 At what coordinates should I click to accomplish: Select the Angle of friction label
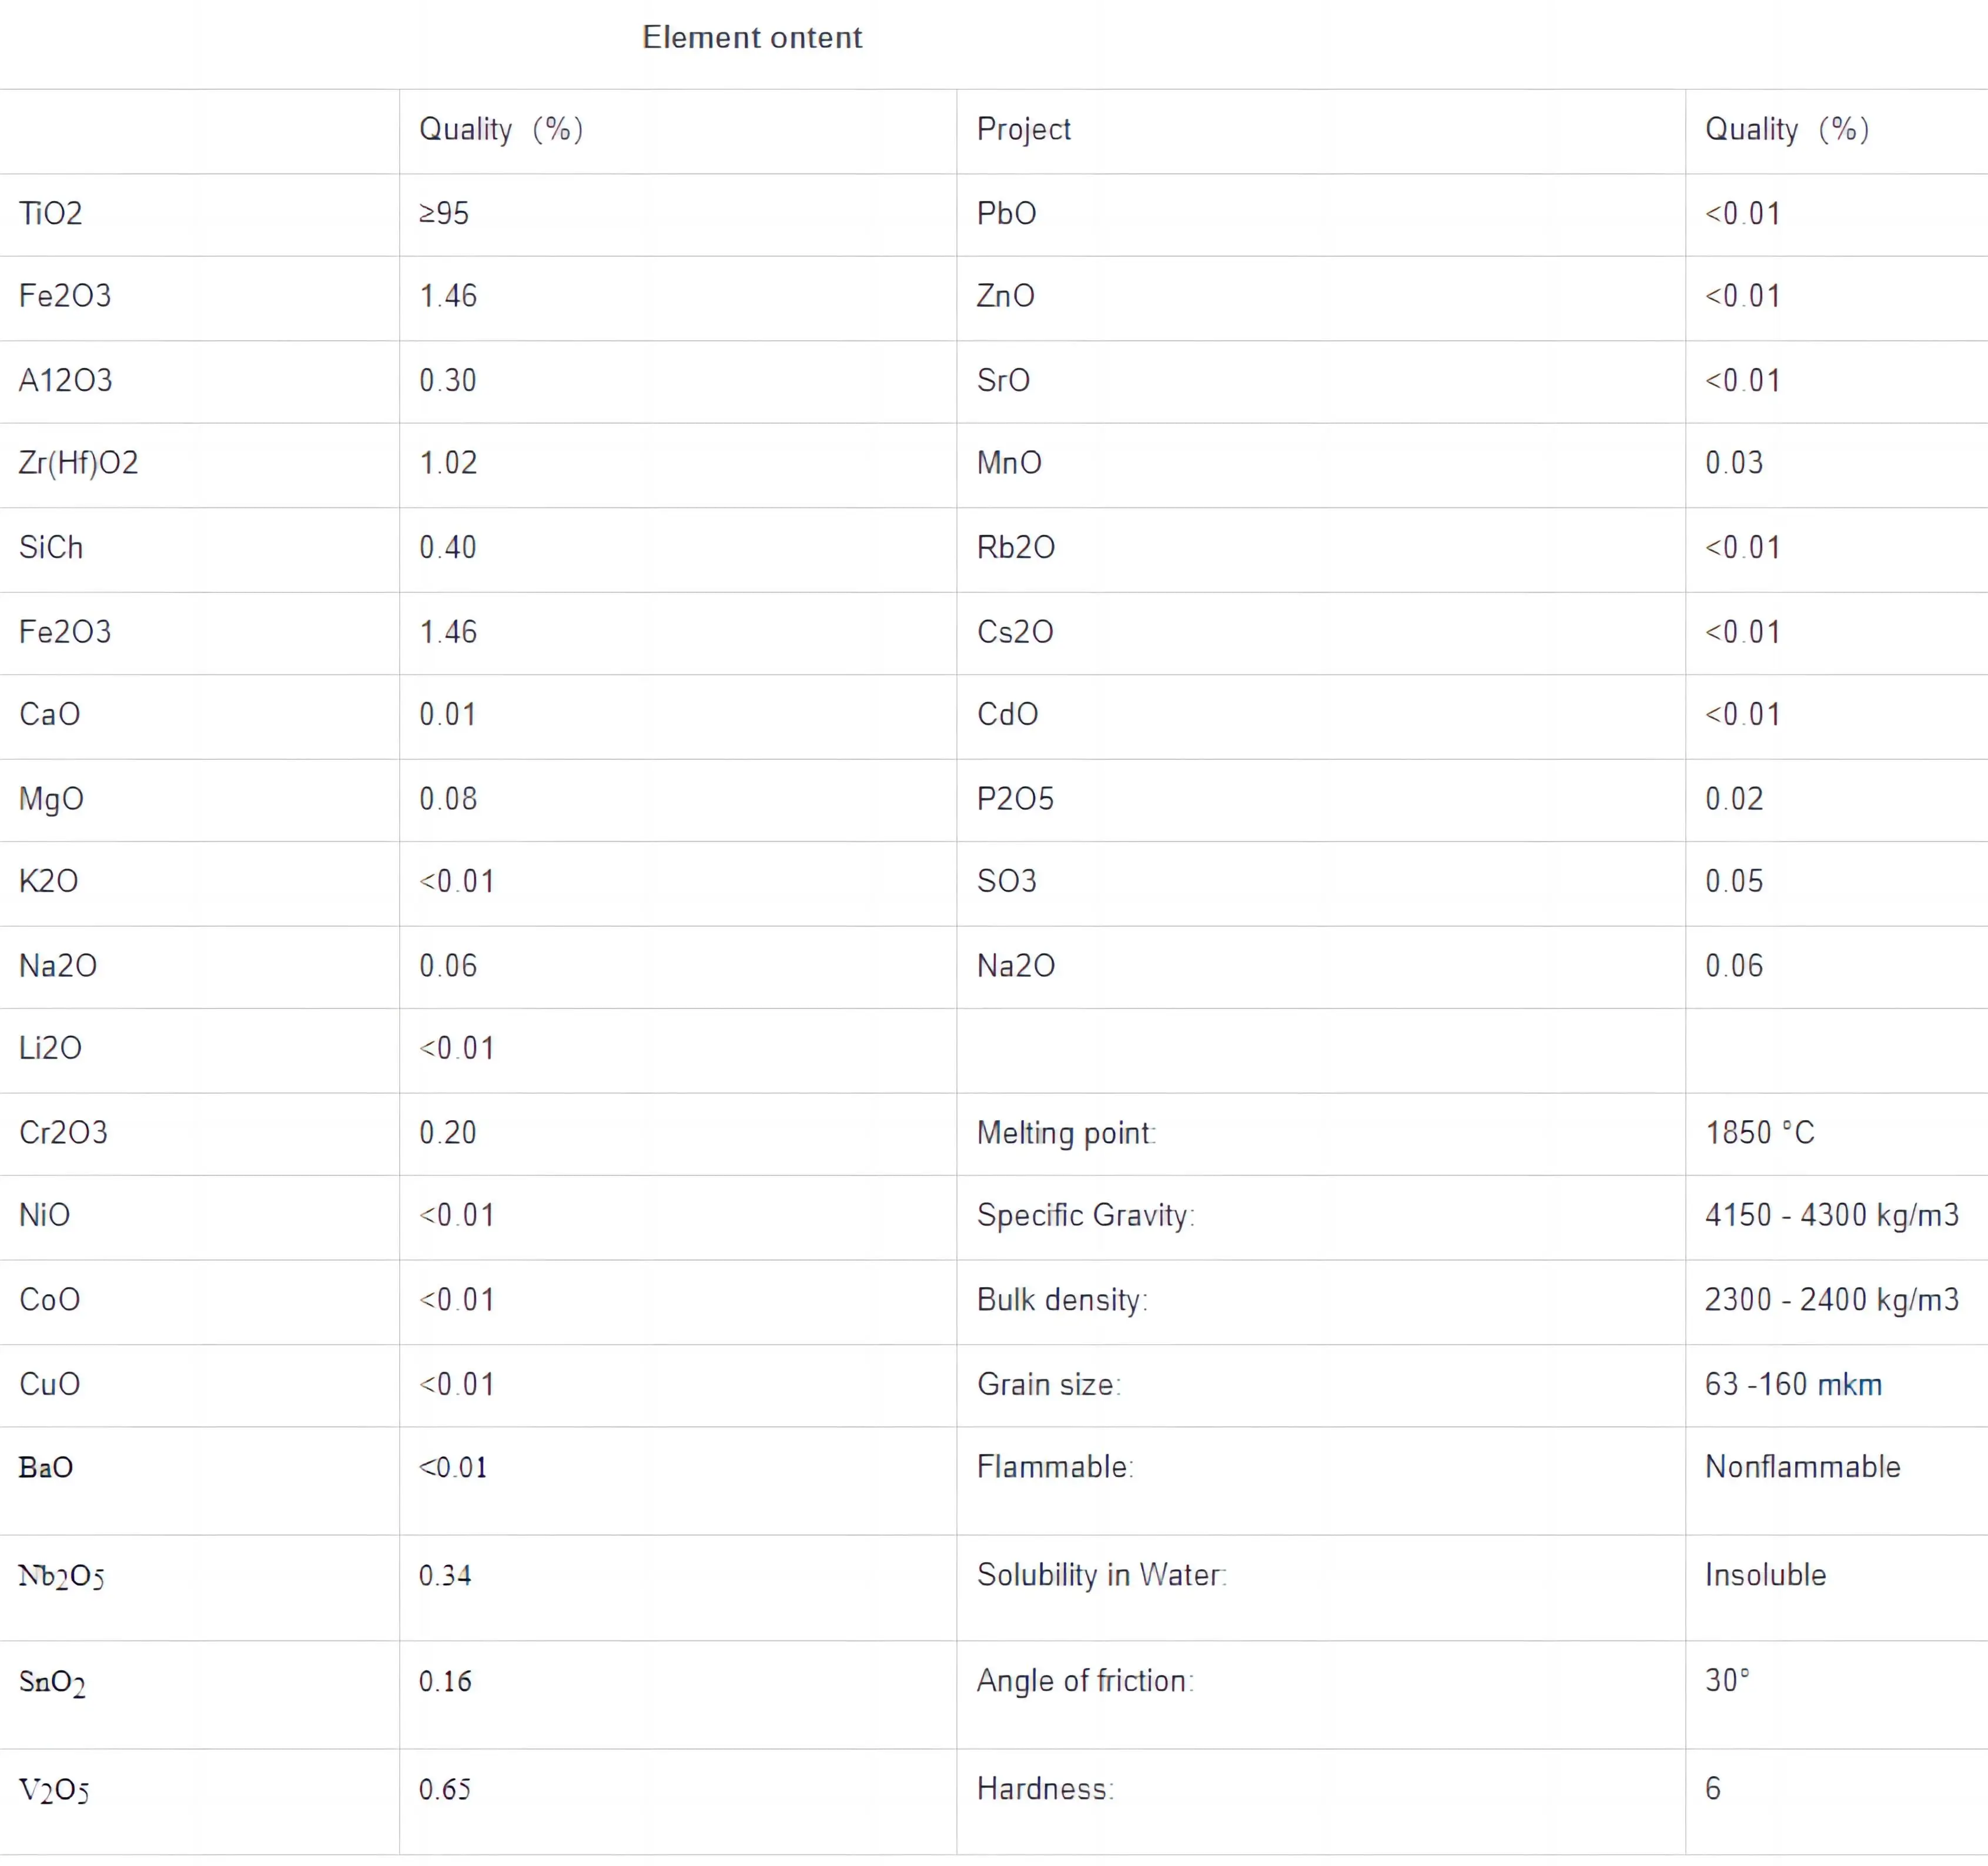point(1085,1681)
